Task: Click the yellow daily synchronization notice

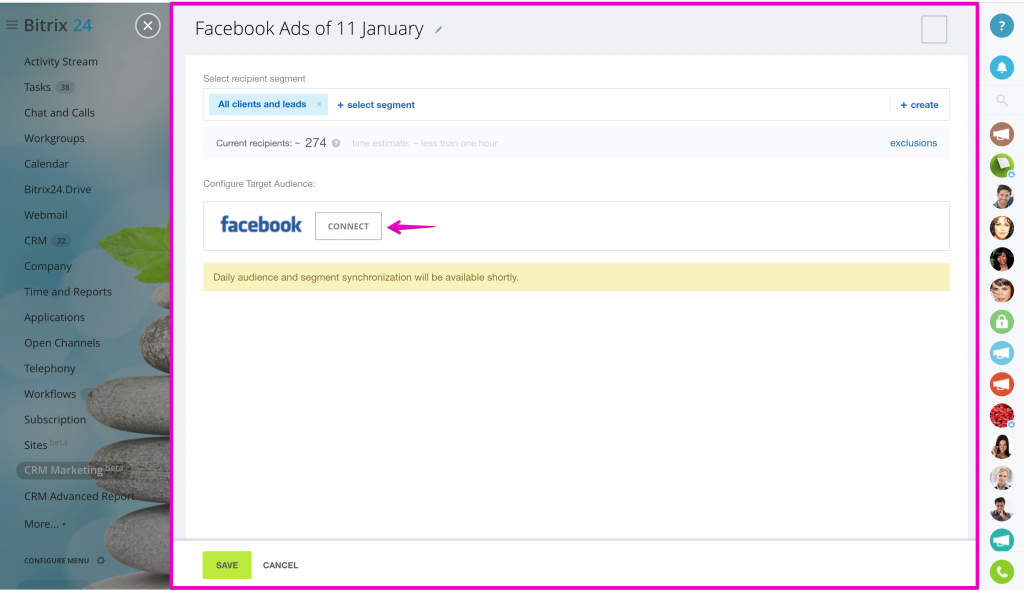Action: coord(576,277)
